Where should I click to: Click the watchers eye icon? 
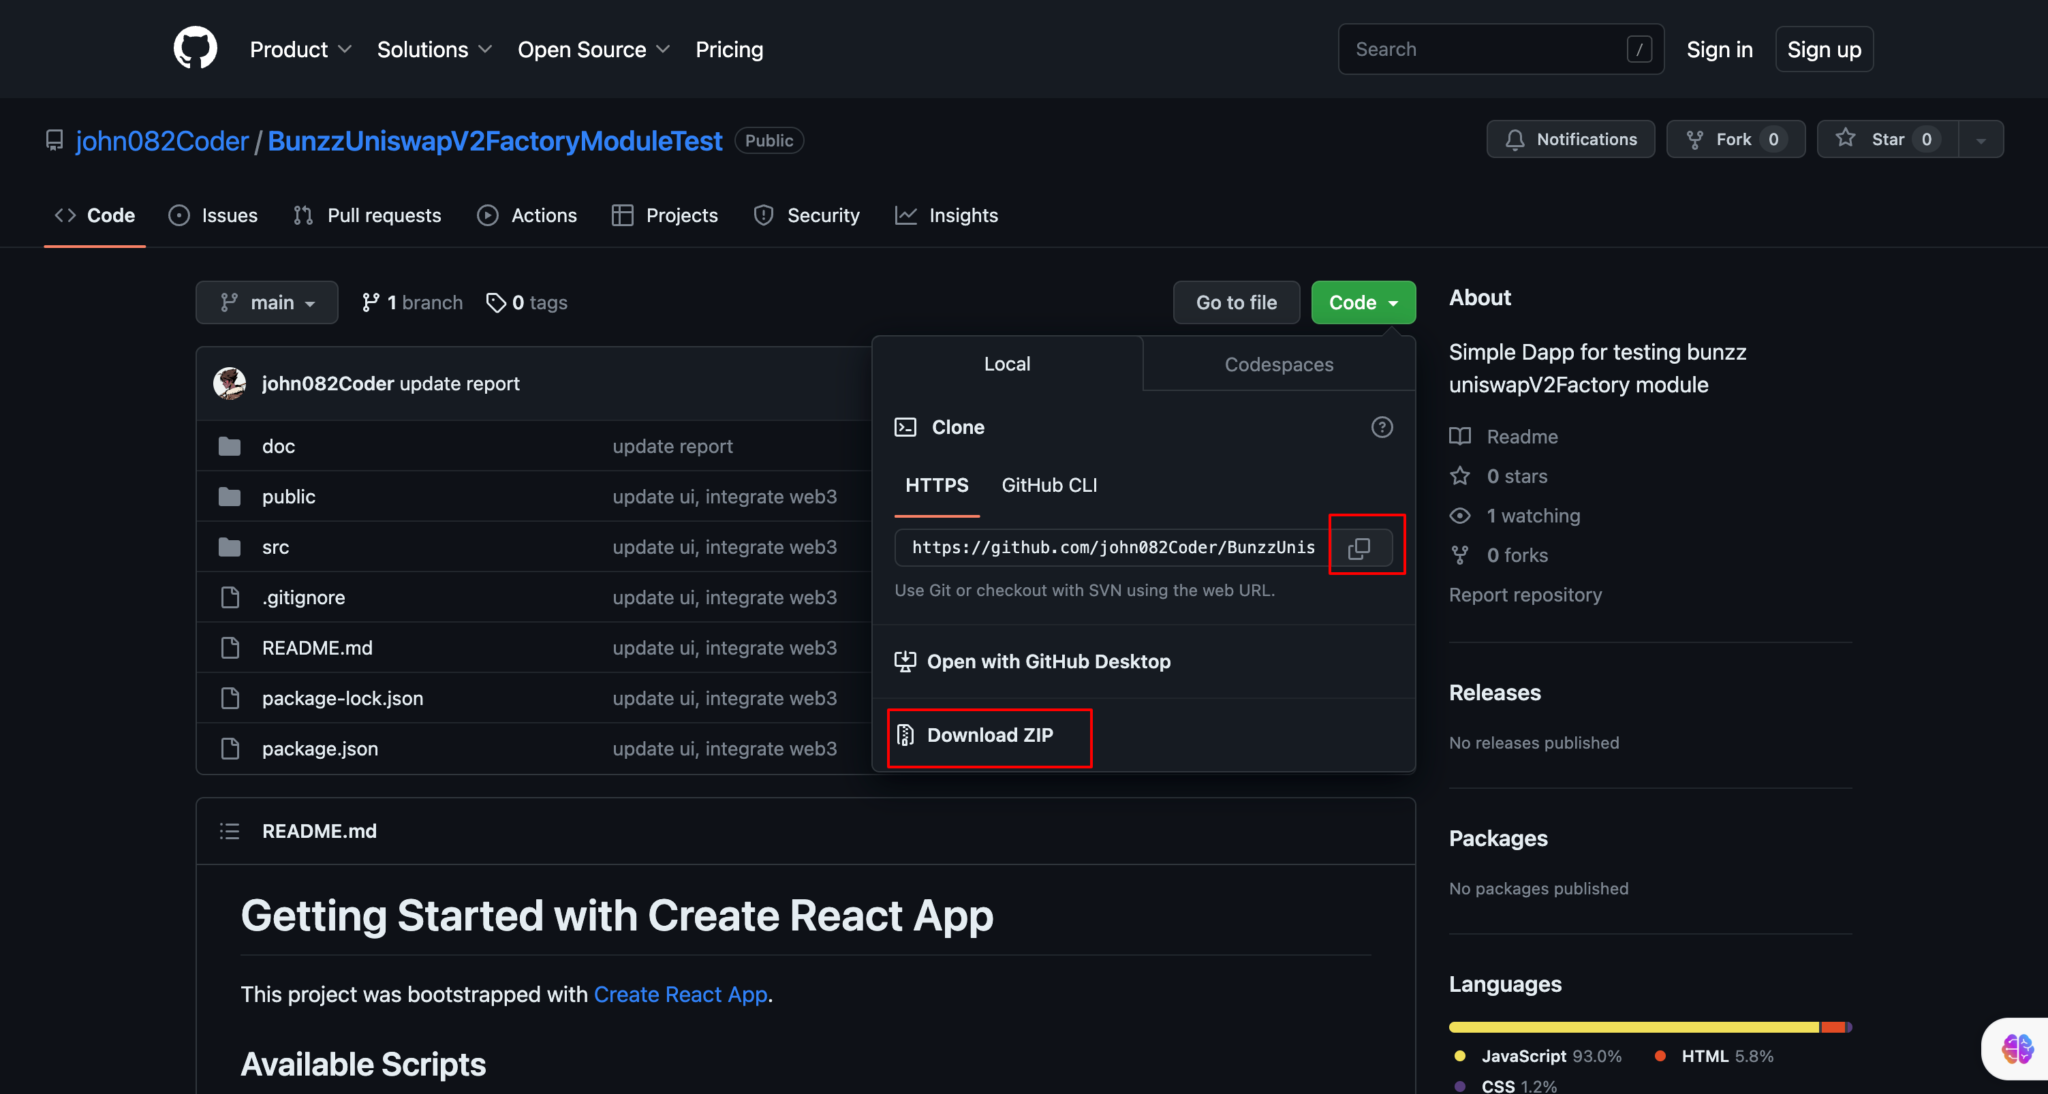1460,515
